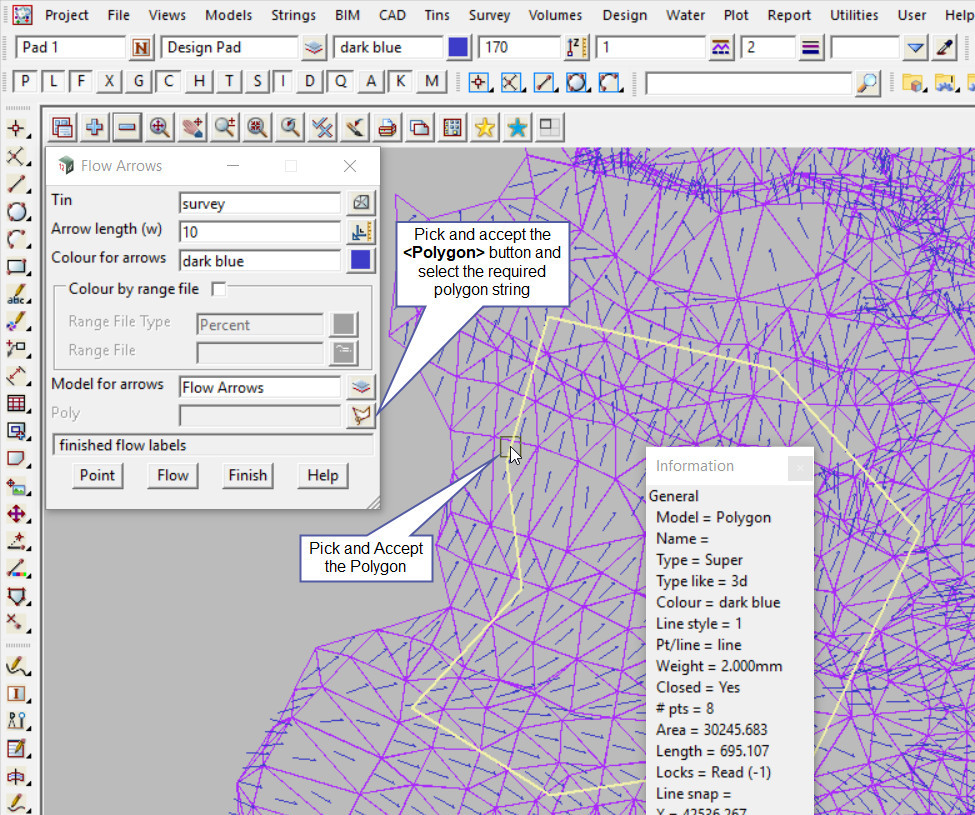The height and width of the screenshot is (815, 975).
Task: Click the measure icon beside Arrow length
Action: coord(360,232)
